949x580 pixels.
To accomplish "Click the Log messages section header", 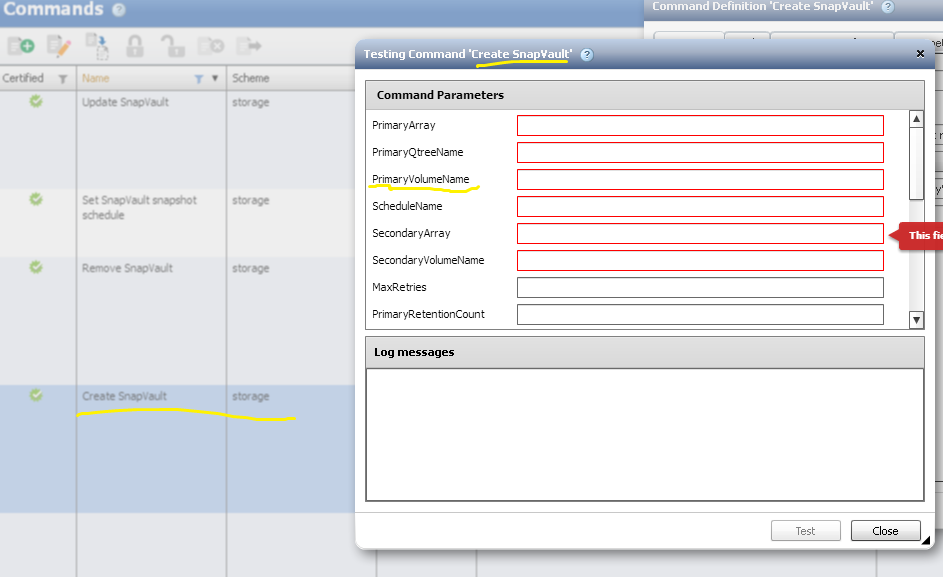I will click(645, 352).
